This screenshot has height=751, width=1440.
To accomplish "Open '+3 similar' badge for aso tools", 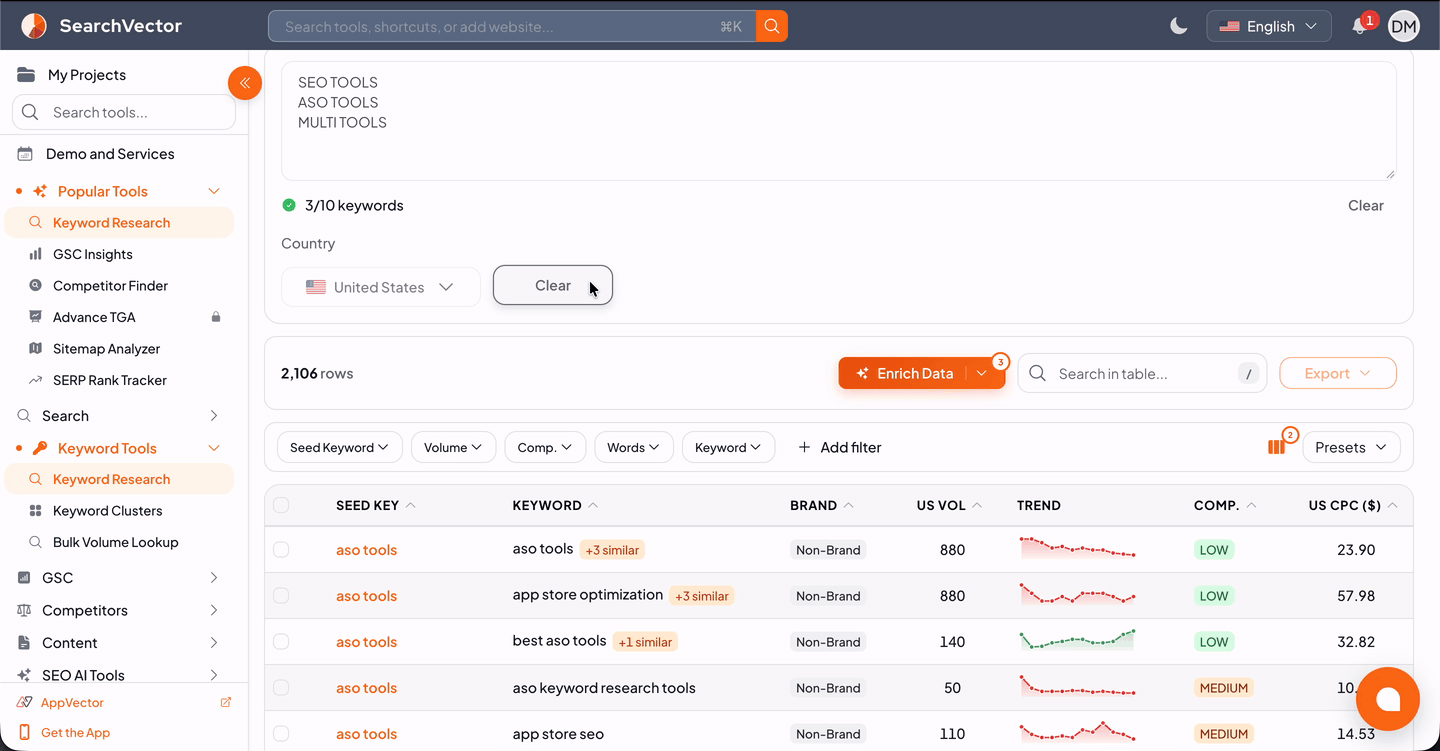I will point(612,550).
